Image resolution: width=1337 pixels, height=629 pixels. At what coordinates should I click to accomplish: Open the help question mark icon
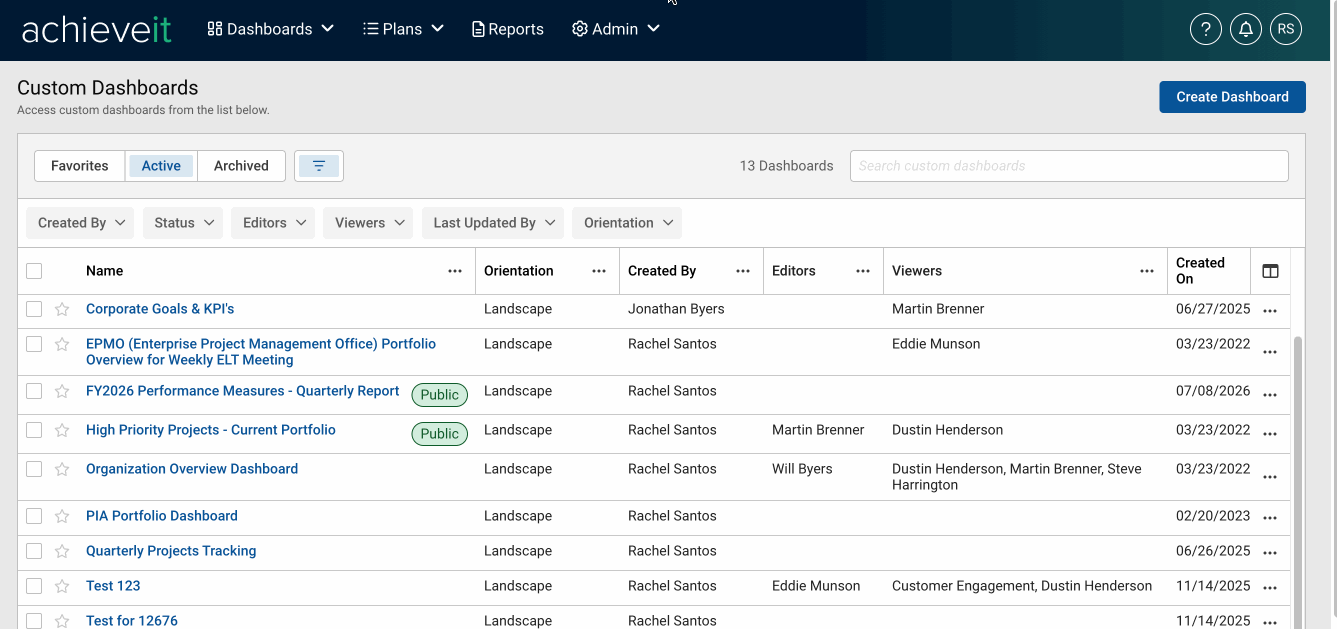[x=1206, y=29]
